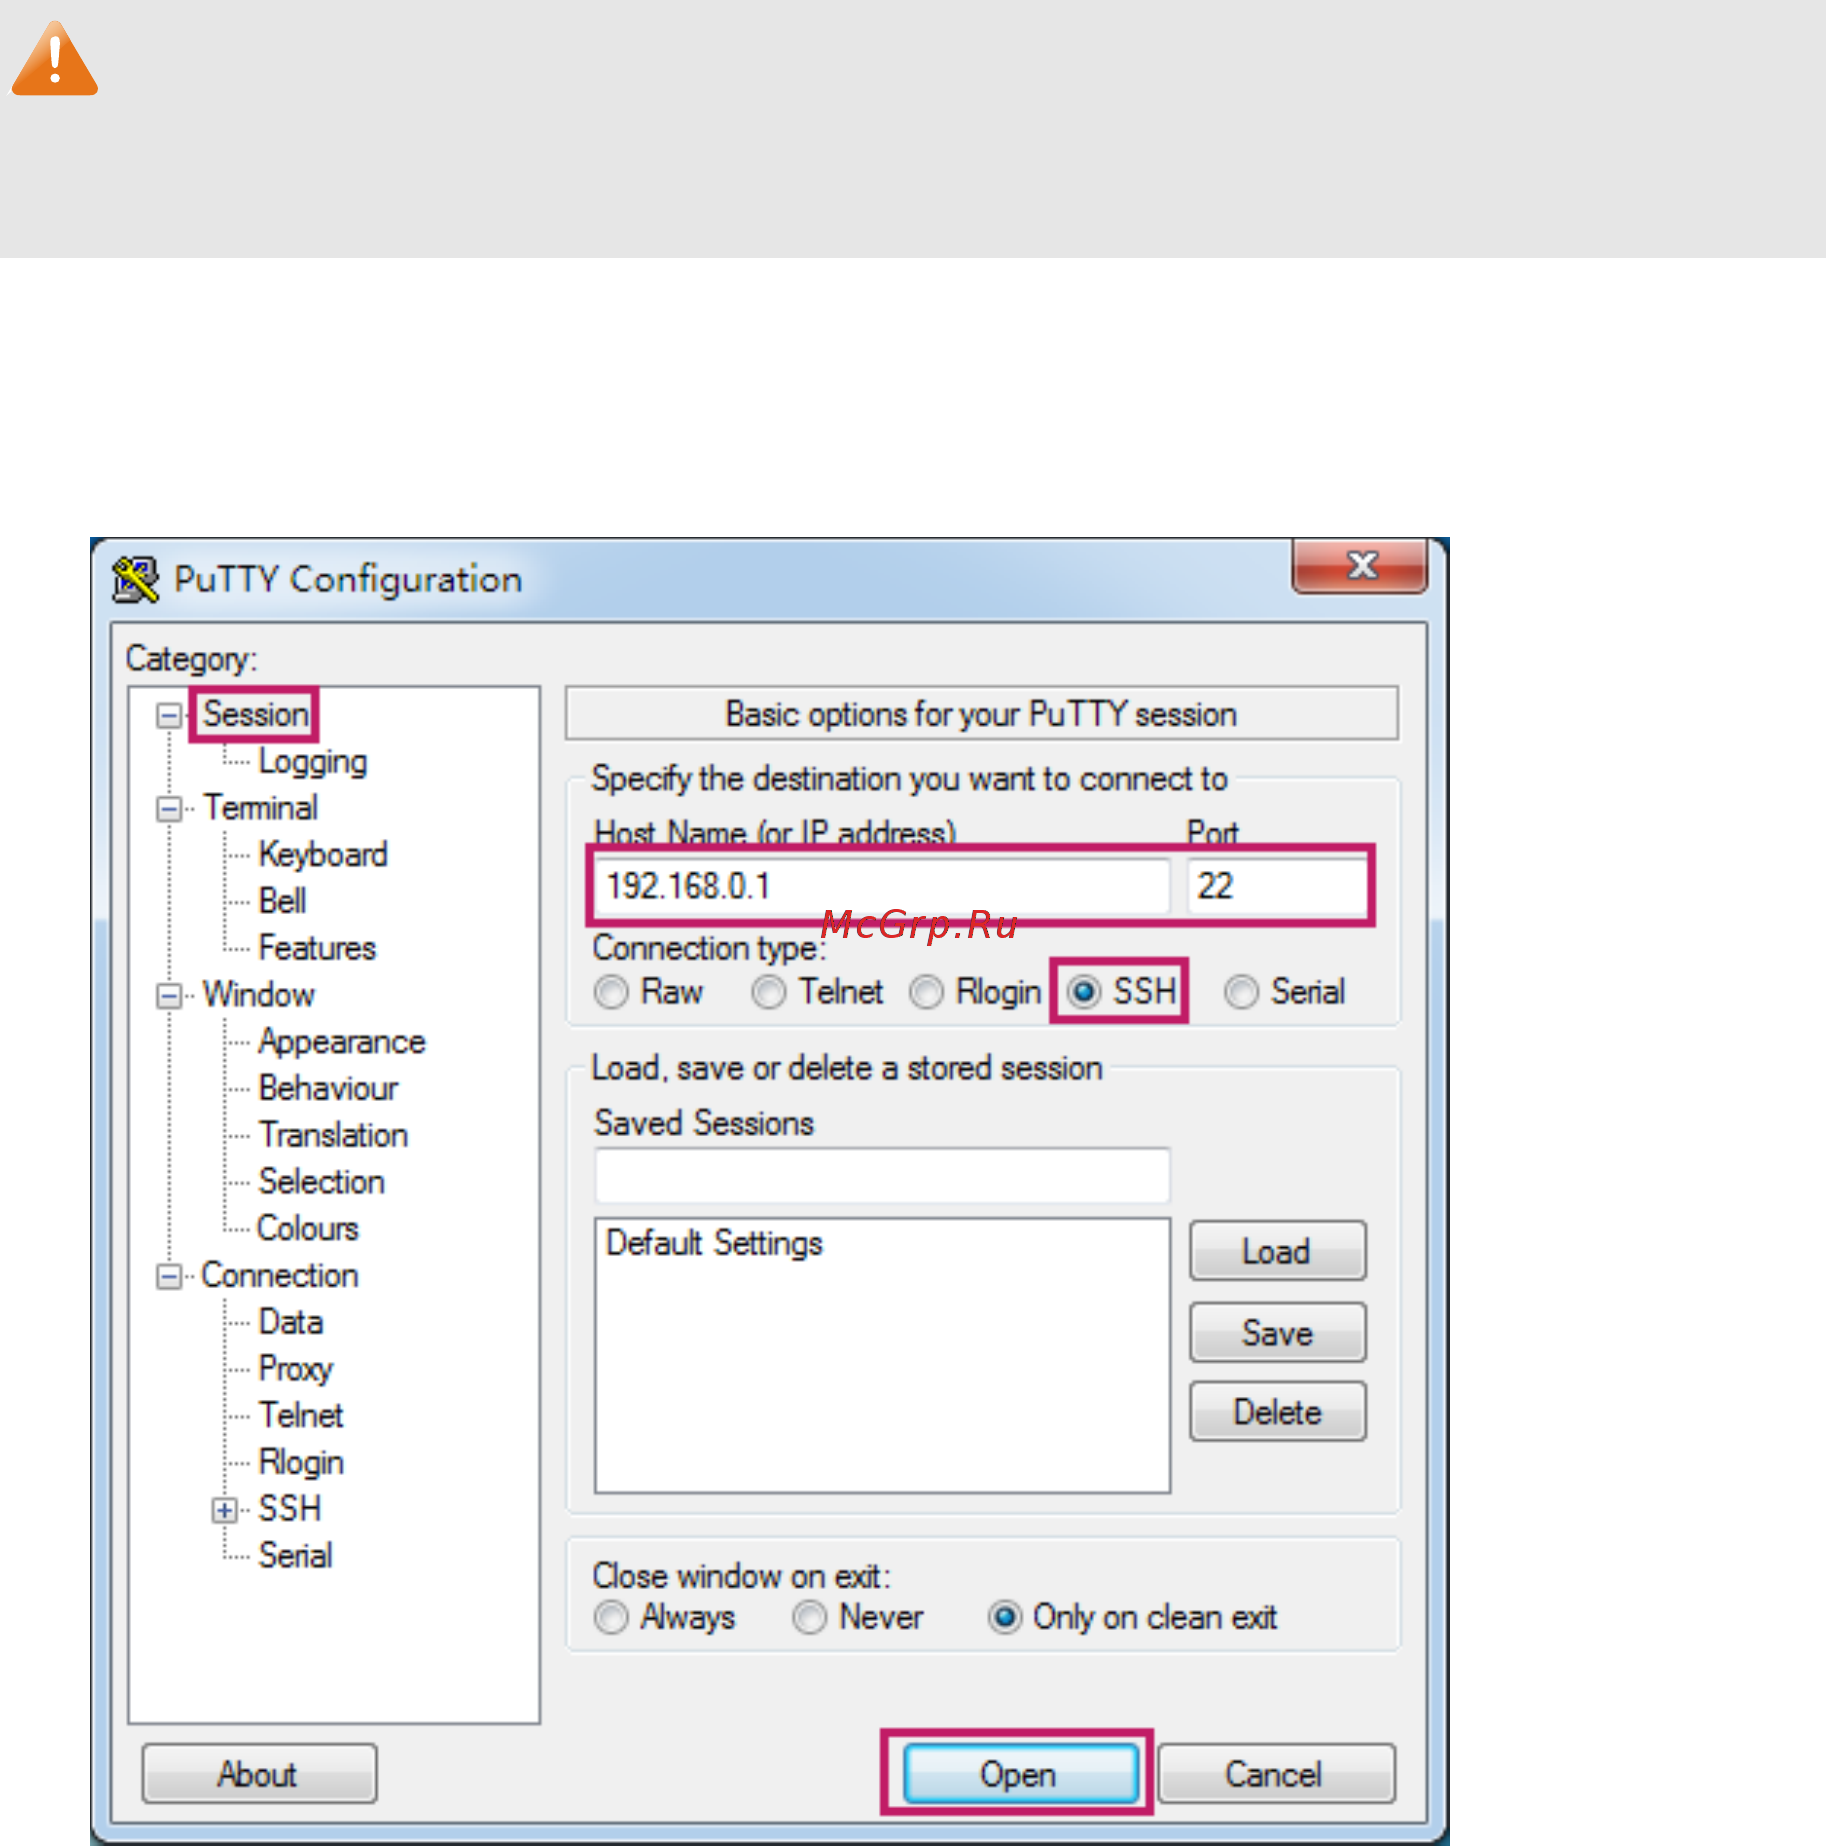Image resolution: width=1826 pixels, height=1846 pixels.
Task: Close the PuTTY Configuration window
Action: 1360,566
